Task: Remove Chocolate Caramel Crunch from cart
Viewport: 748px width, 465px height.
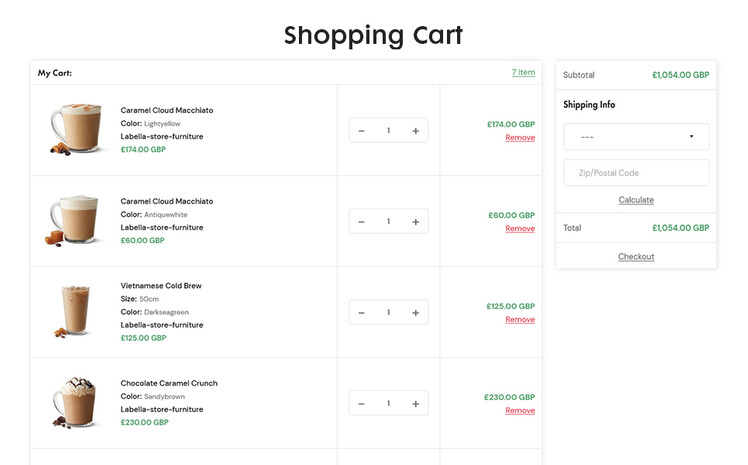Action: pos(520,411)
